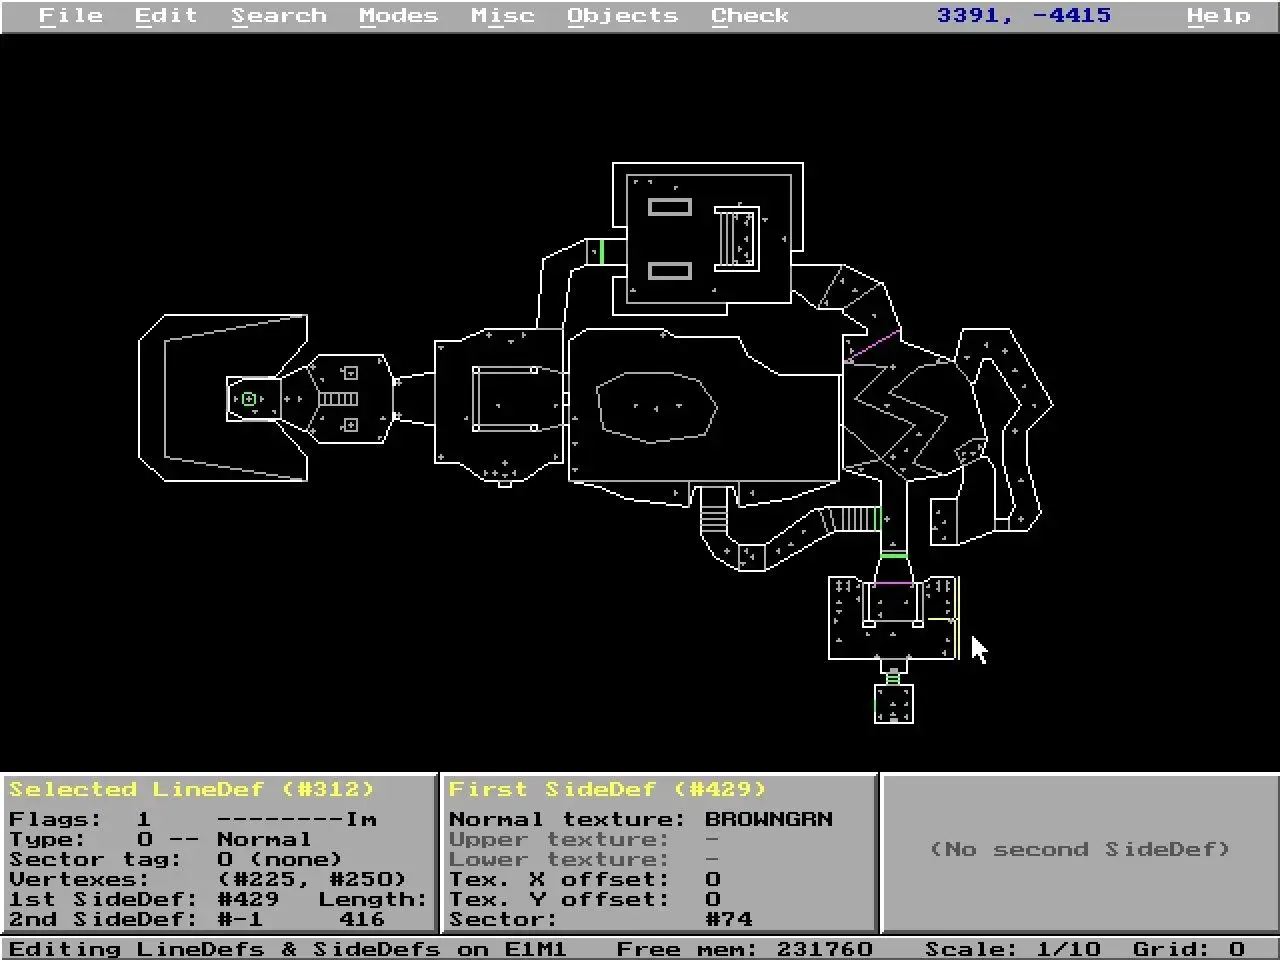Select the magenta diagonal linedef
This screenshot has height=960, width=1280.
pyautogui.click(x=873, y=346)
